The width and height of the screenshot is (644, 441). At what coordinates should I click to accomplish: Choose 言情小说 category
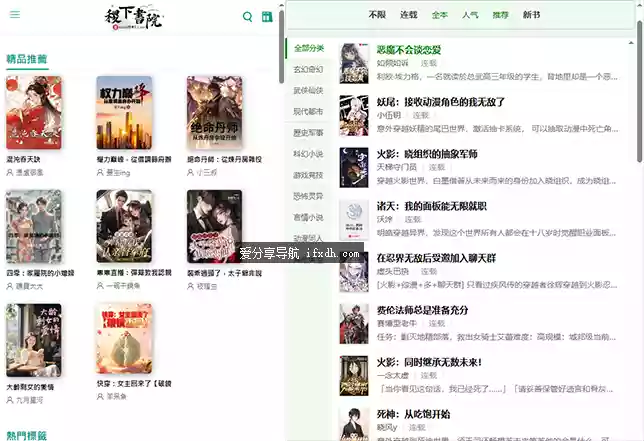(x=308, y=217)
